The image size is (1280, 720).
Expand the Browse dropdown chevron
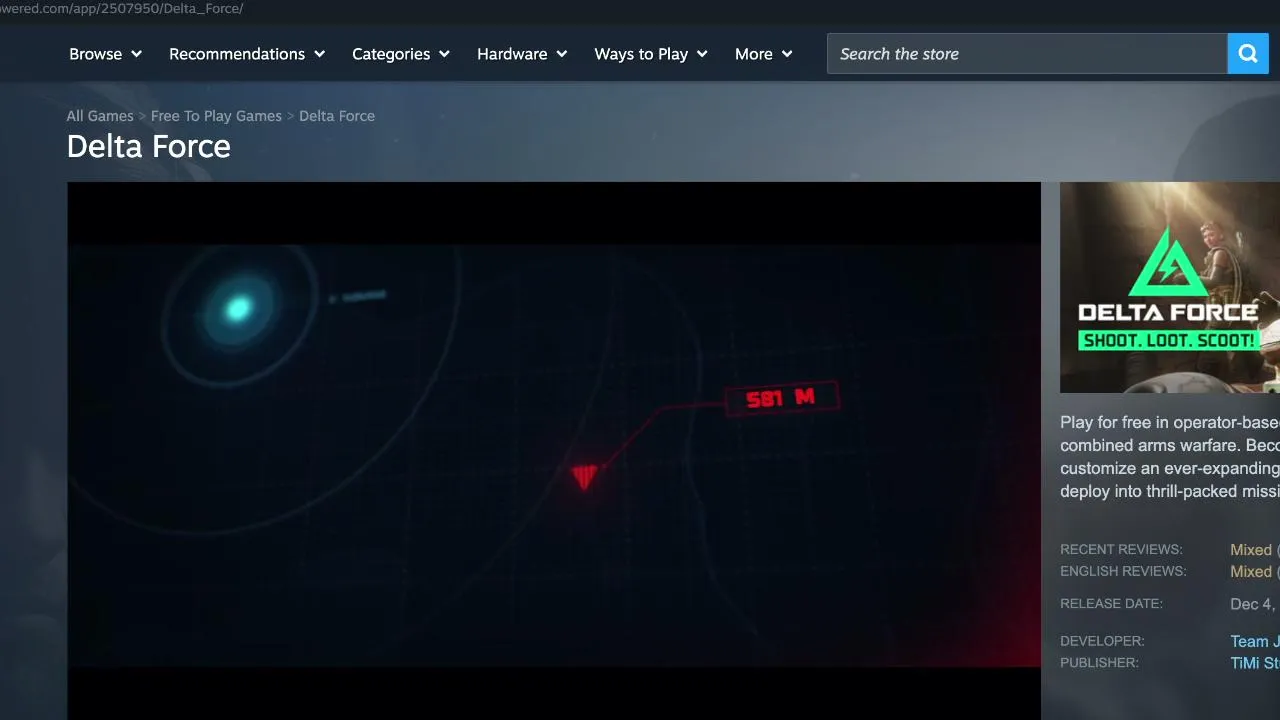pos(136,54)
